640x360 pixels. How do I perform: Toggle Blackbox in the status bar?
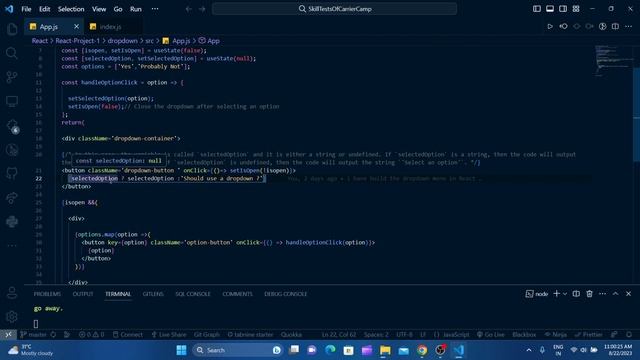[524, 334]
